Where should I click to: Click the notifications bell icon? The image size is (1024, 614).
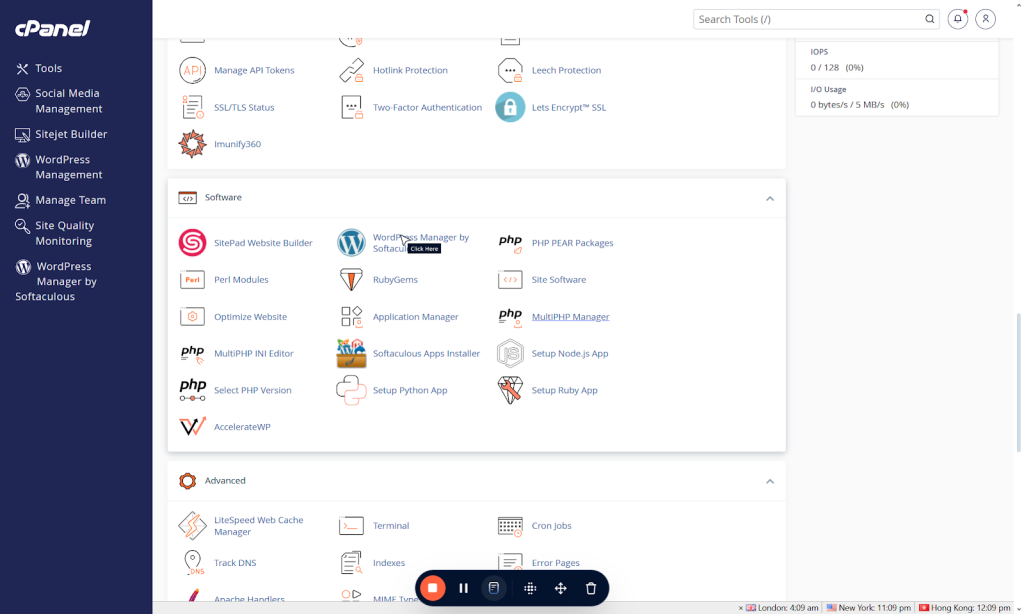click(957, 19)
